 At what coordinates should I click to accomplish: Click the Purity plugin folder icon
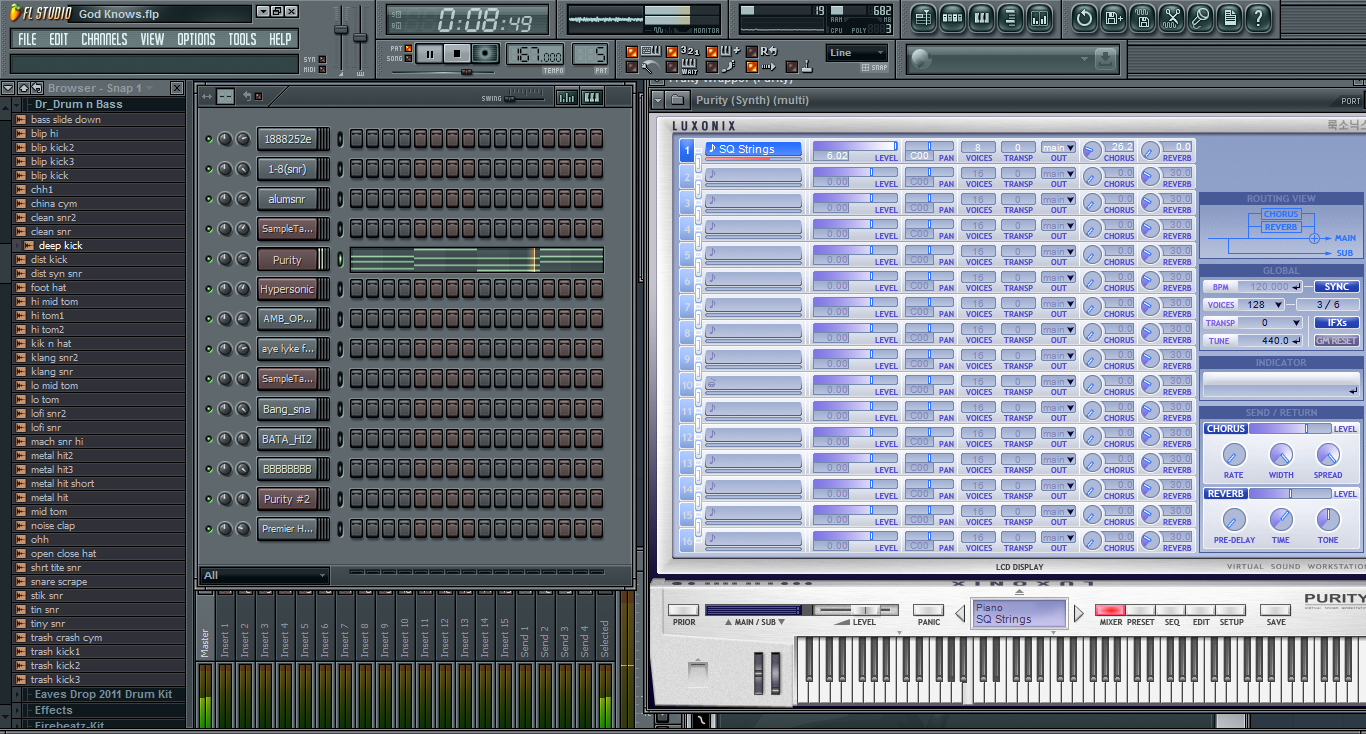coord(677,100)
